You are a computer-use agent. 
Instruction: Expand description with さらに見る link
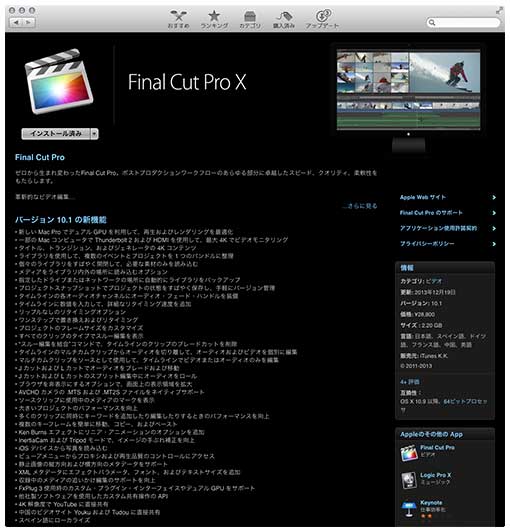click(x=360, y=206)
